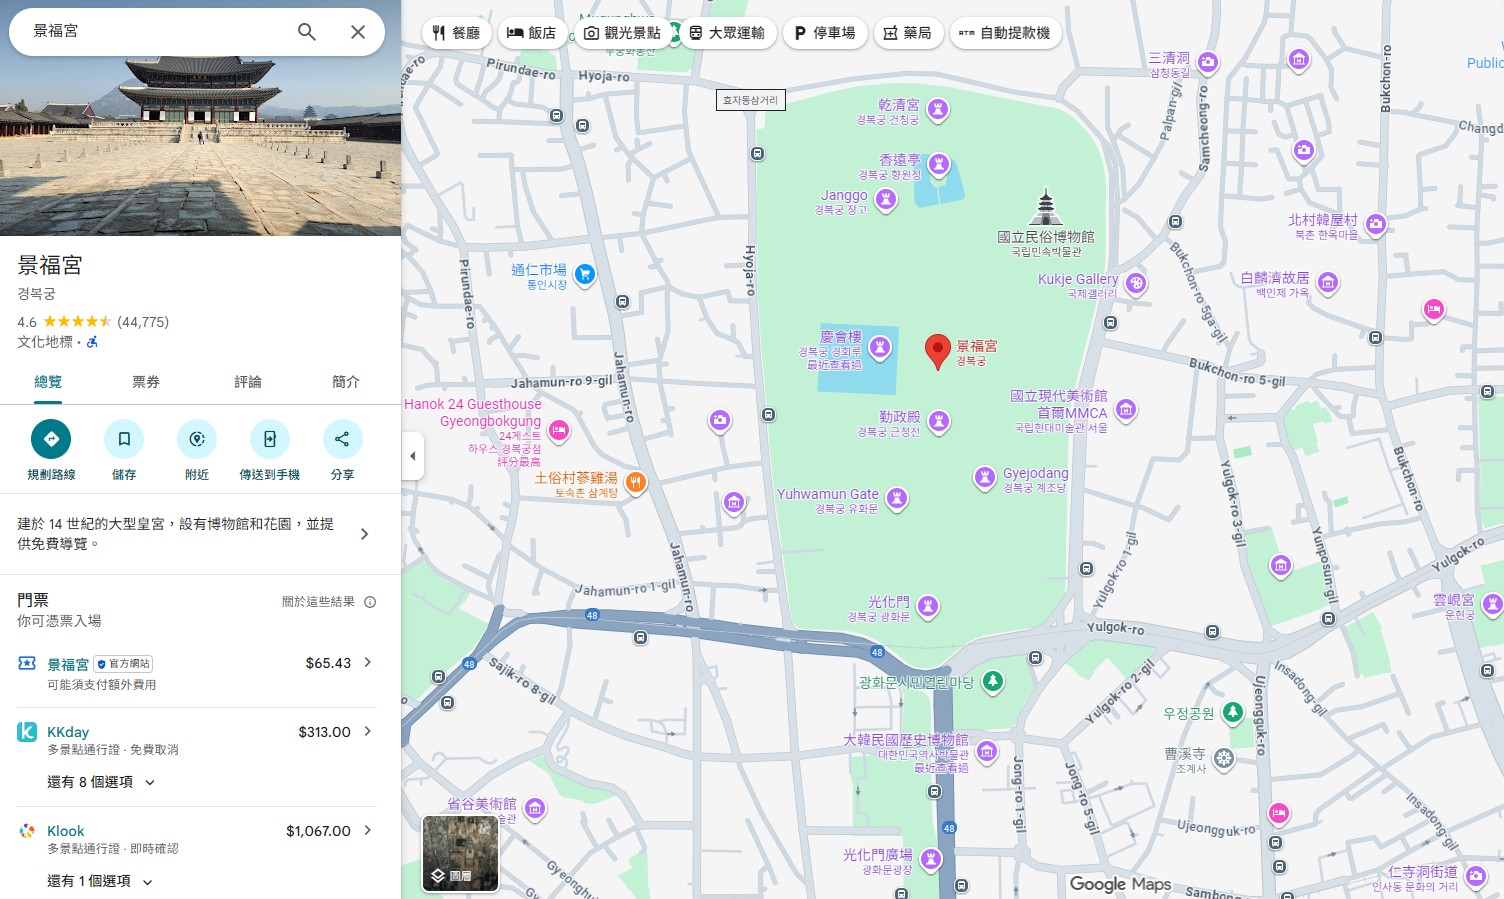Filter the map for 餐廳 restaurants

[x=456, y=32]
